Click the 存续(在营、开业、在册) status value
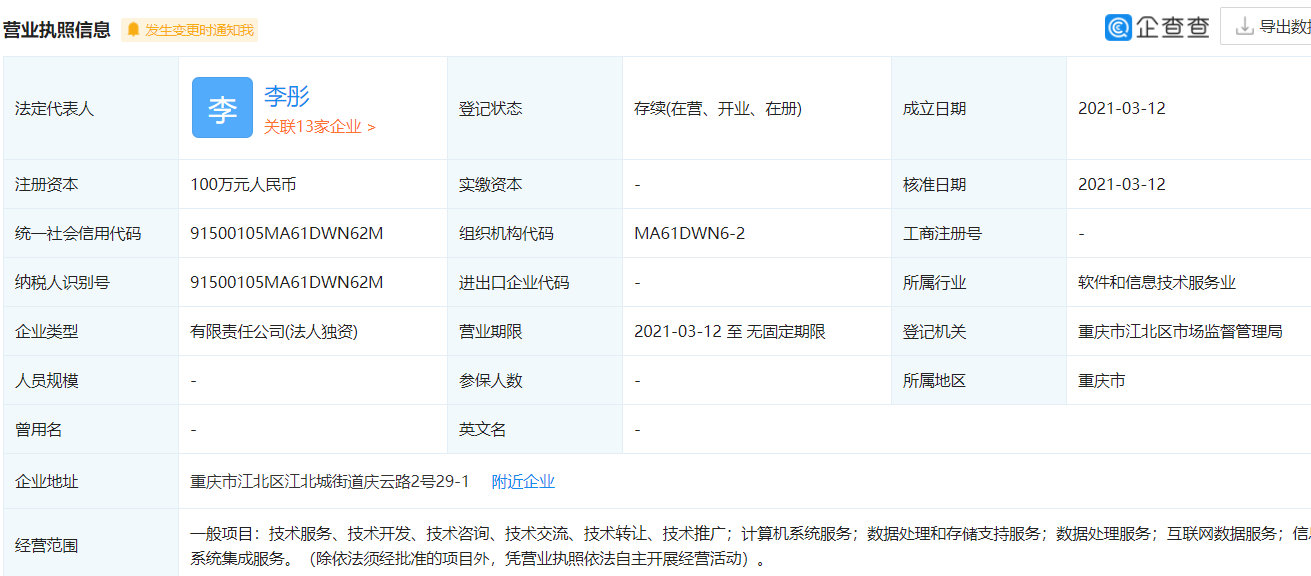 coord(717,109)
